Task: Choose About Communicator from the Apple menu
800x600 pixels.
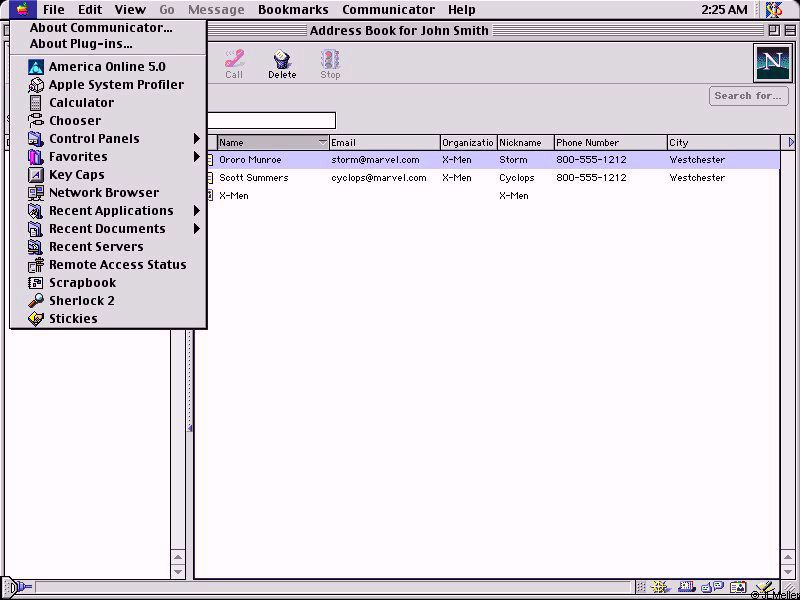Action: click(x=100, y=28)
